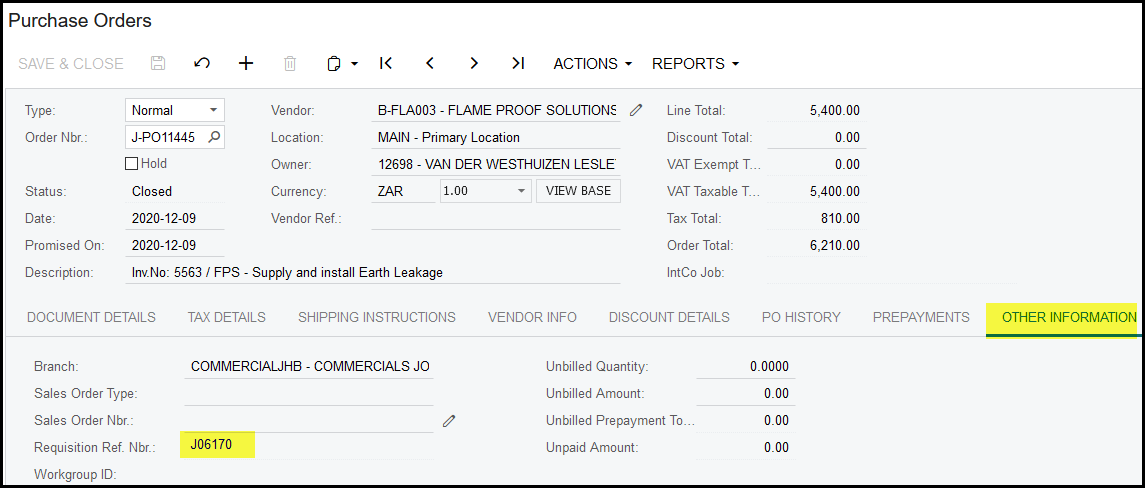The image size is (1145, 488).
Task: Click the Save & Close button
Action: 71,63
